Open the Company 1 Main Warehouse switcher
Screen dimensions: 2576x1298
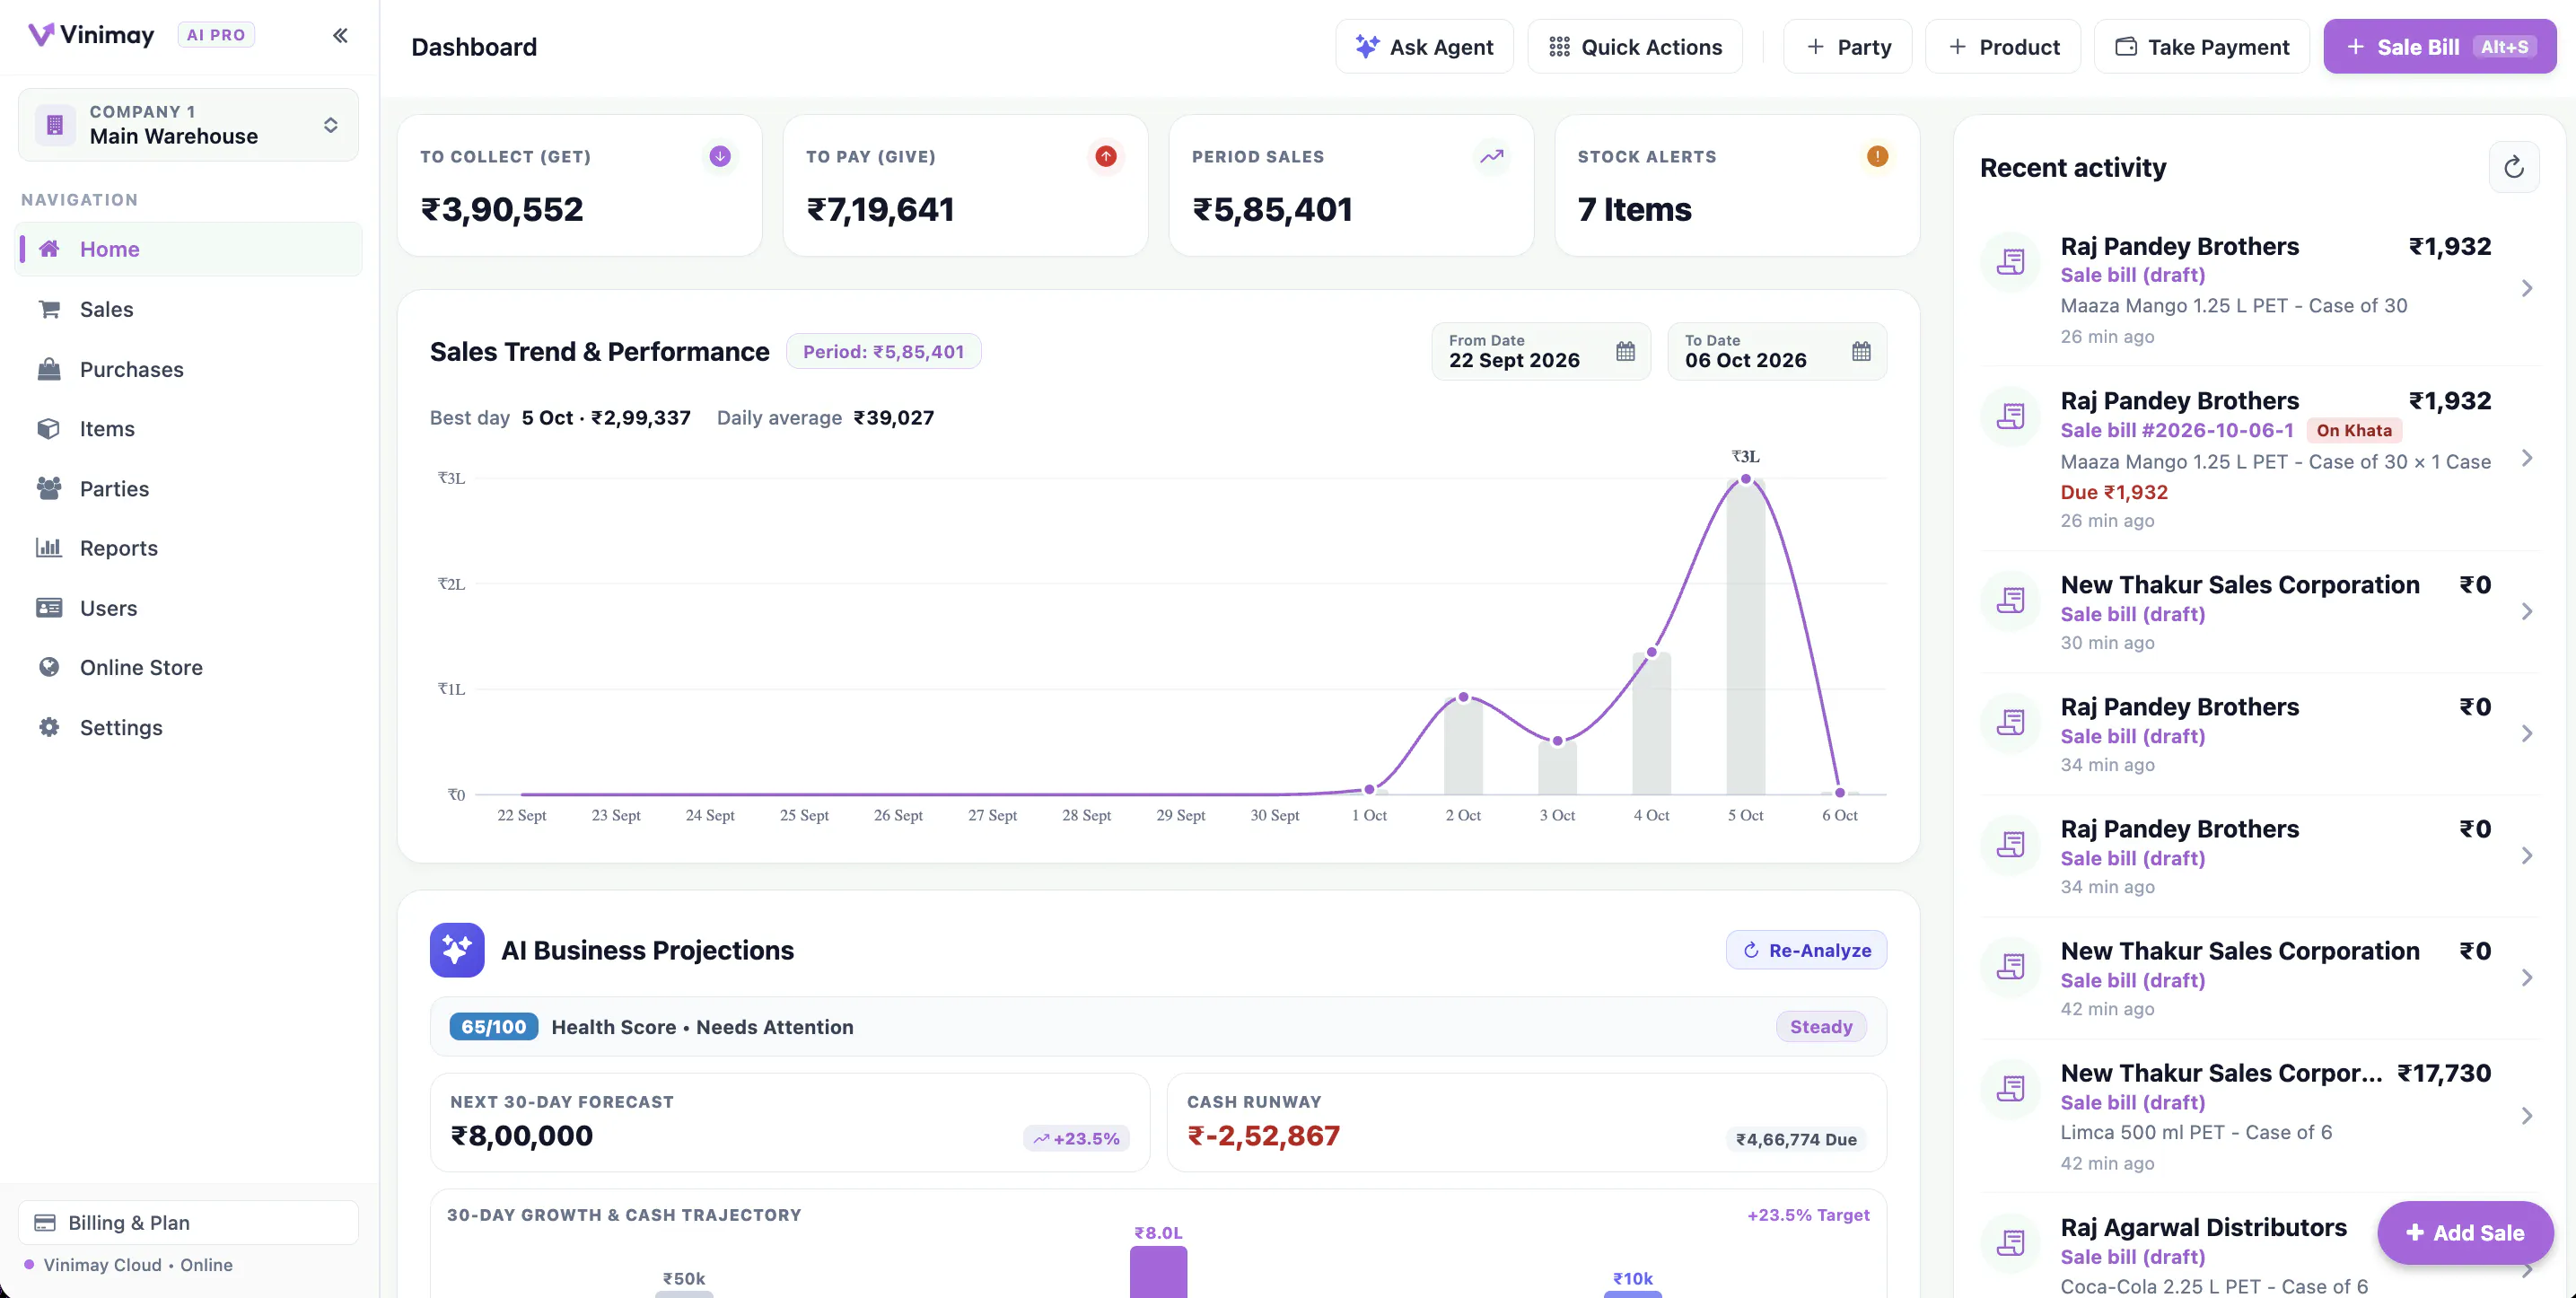click(188, 125)
